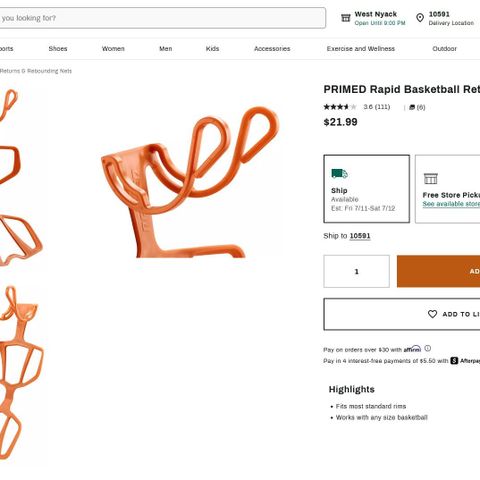The width and height of the screenshot is (480, 480).
Task: Select the Ship delivery option
Action: [x=366, y=189]
